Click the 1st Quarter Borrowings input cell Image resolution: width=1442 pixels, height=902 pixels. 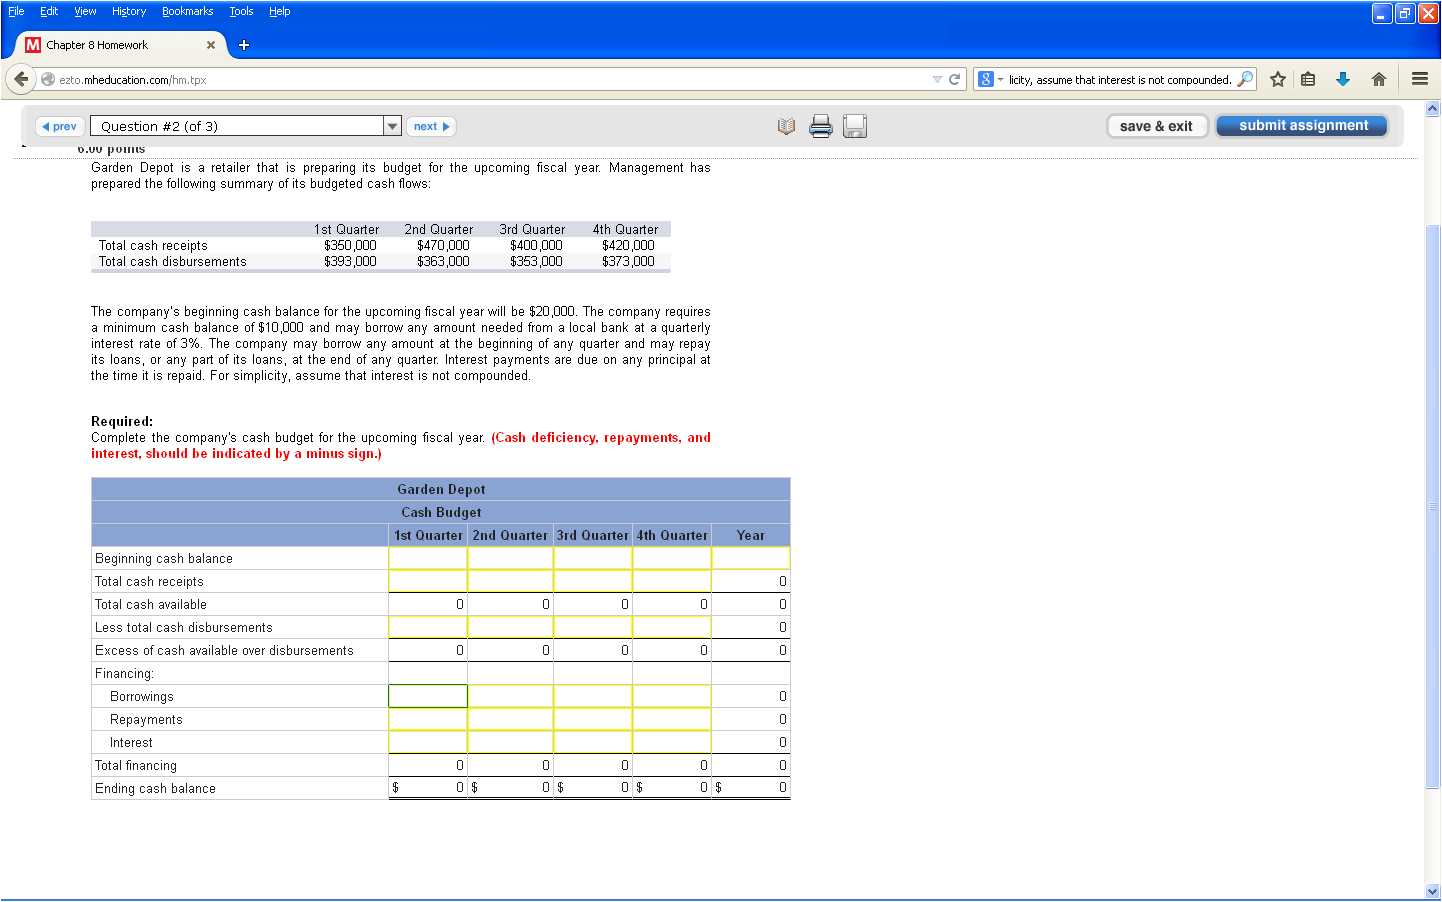428,695
